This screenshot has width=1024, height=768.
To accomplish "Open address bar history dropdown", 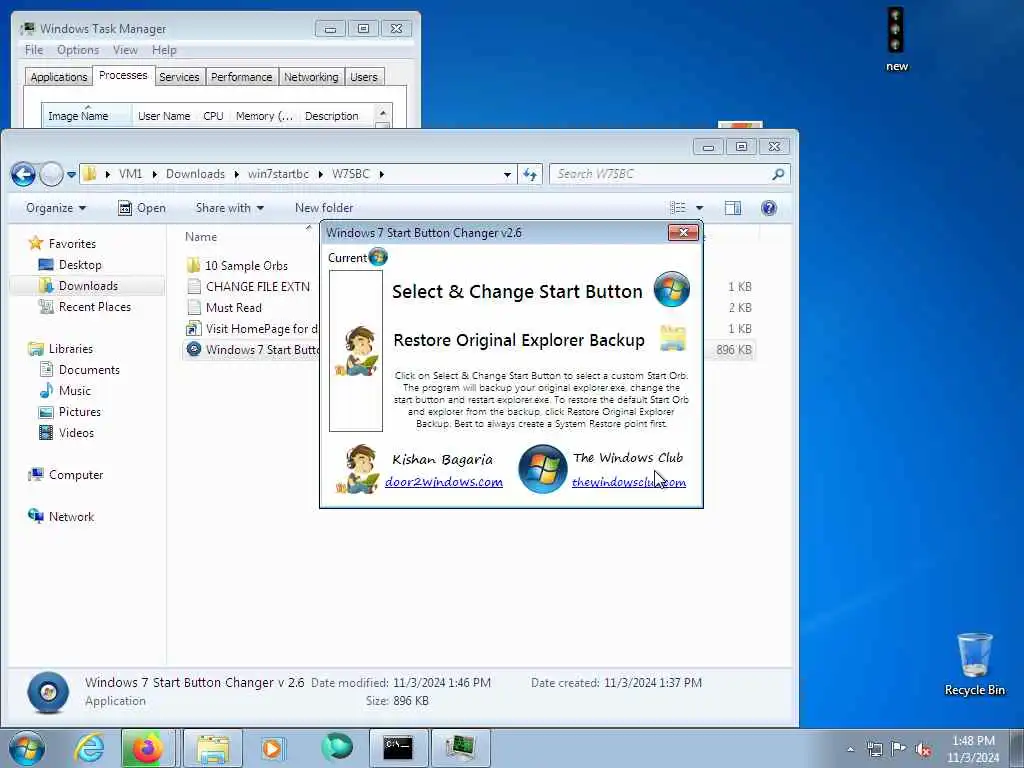I will pos(507,174).
